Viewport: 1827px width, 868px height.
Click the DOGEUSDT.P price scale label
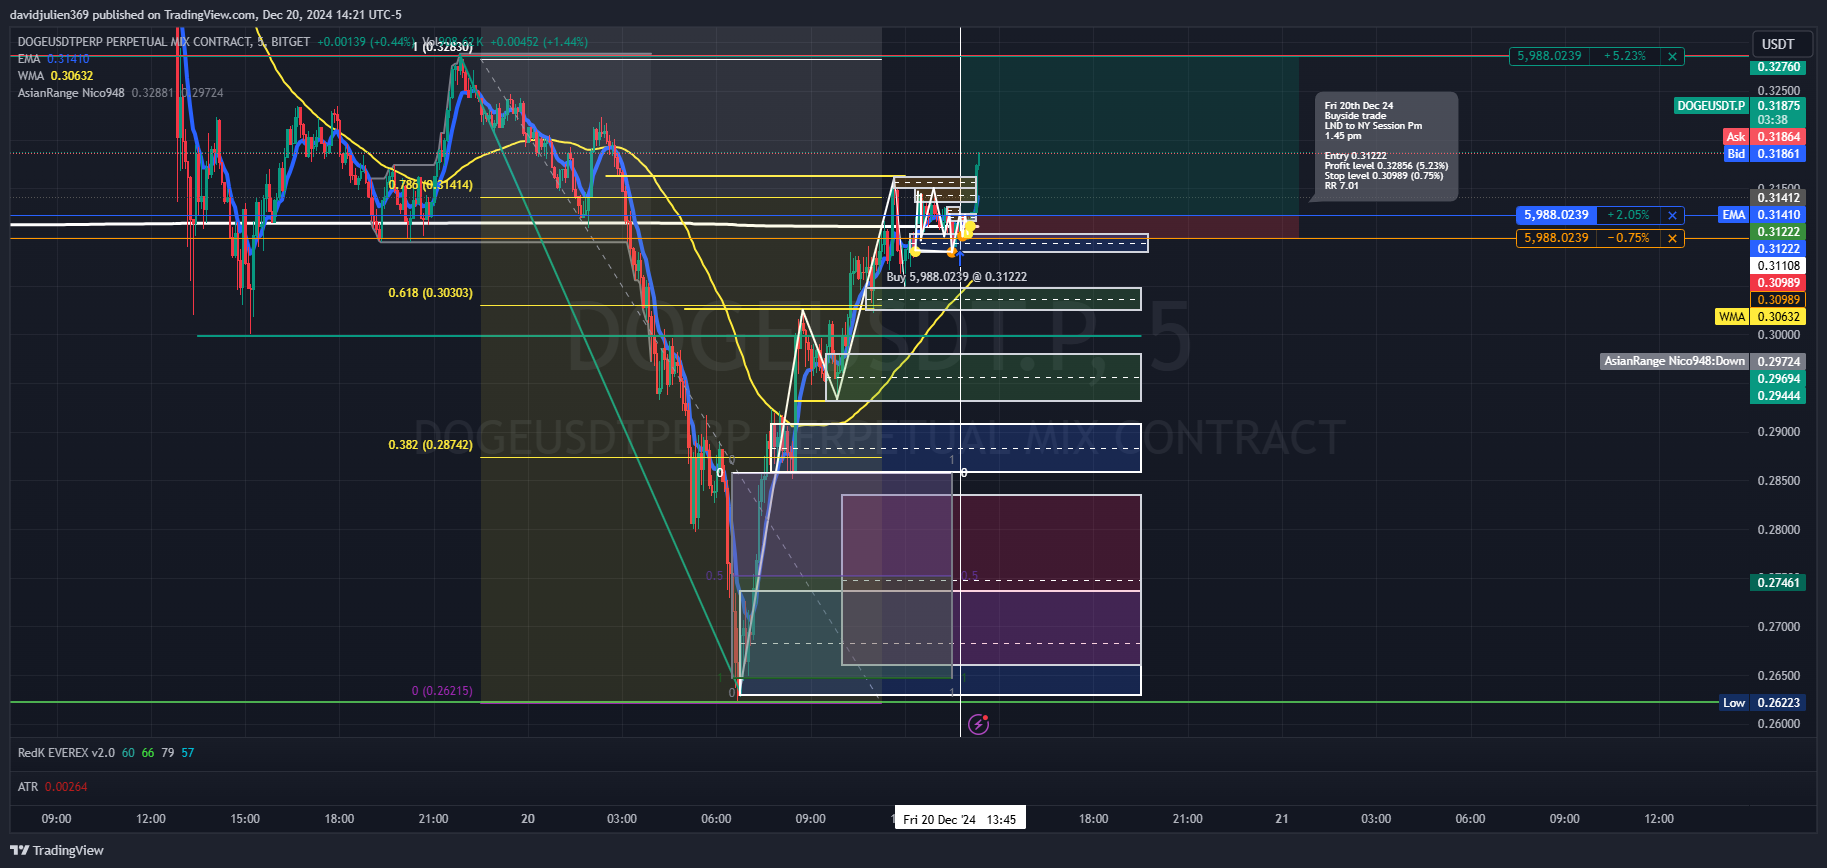(1711, 106)
